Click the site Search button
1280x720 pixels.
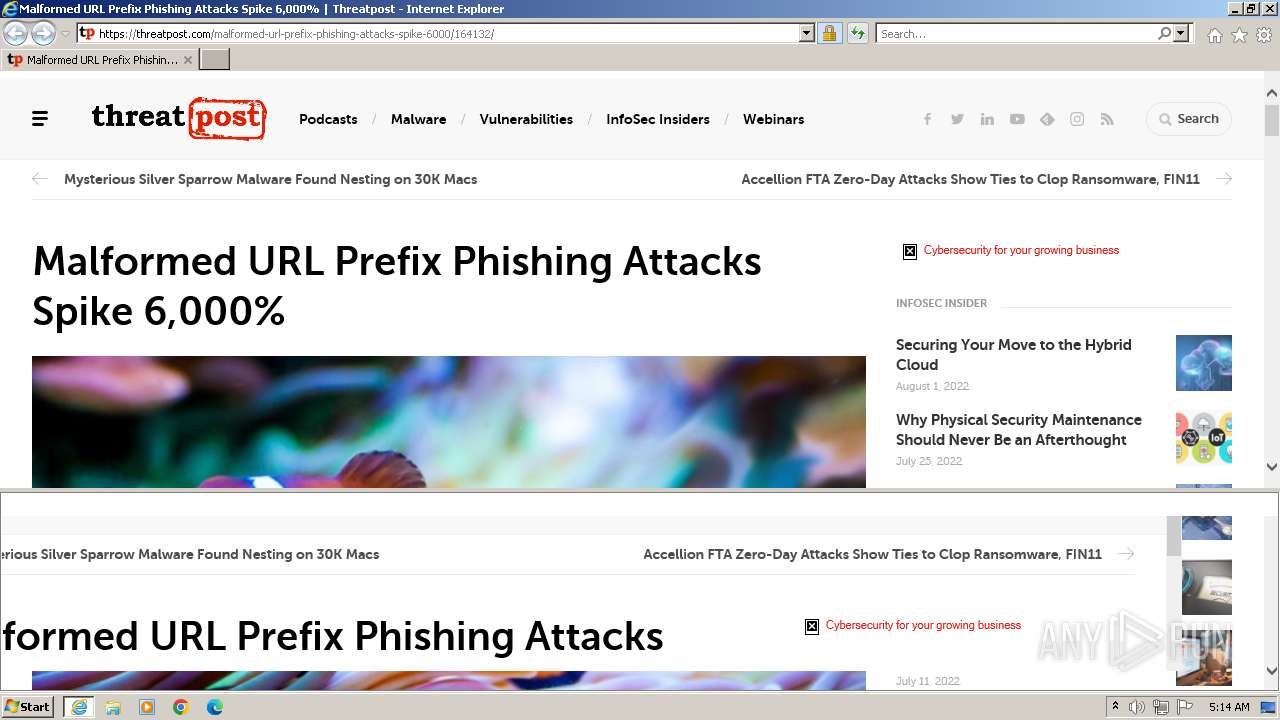point(1189,119)
